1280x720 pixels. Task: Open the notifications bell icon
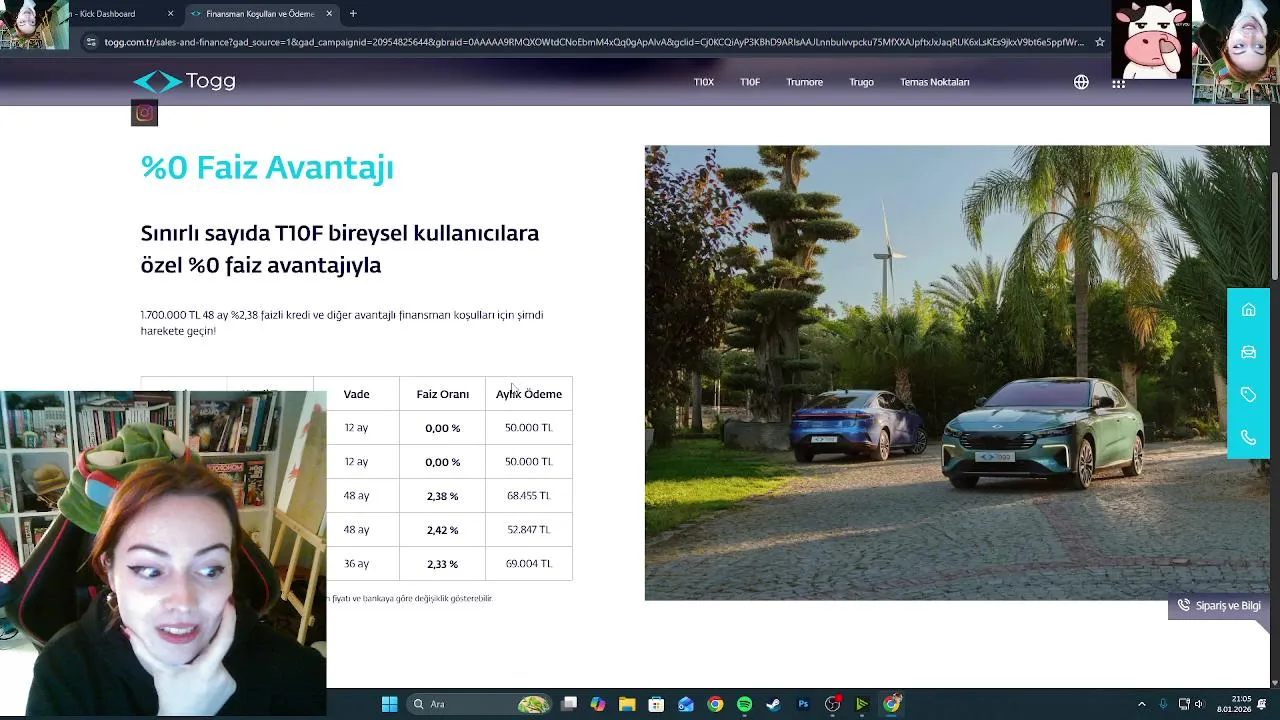[x=1263, y=704]
